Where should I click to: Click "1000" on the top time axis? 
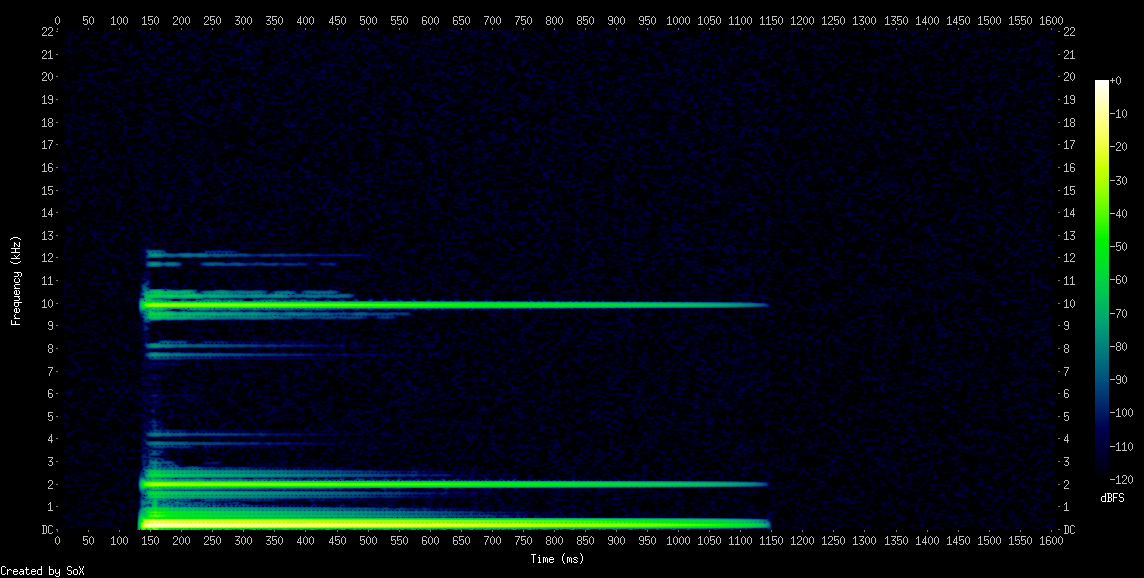tap(678, 20)
